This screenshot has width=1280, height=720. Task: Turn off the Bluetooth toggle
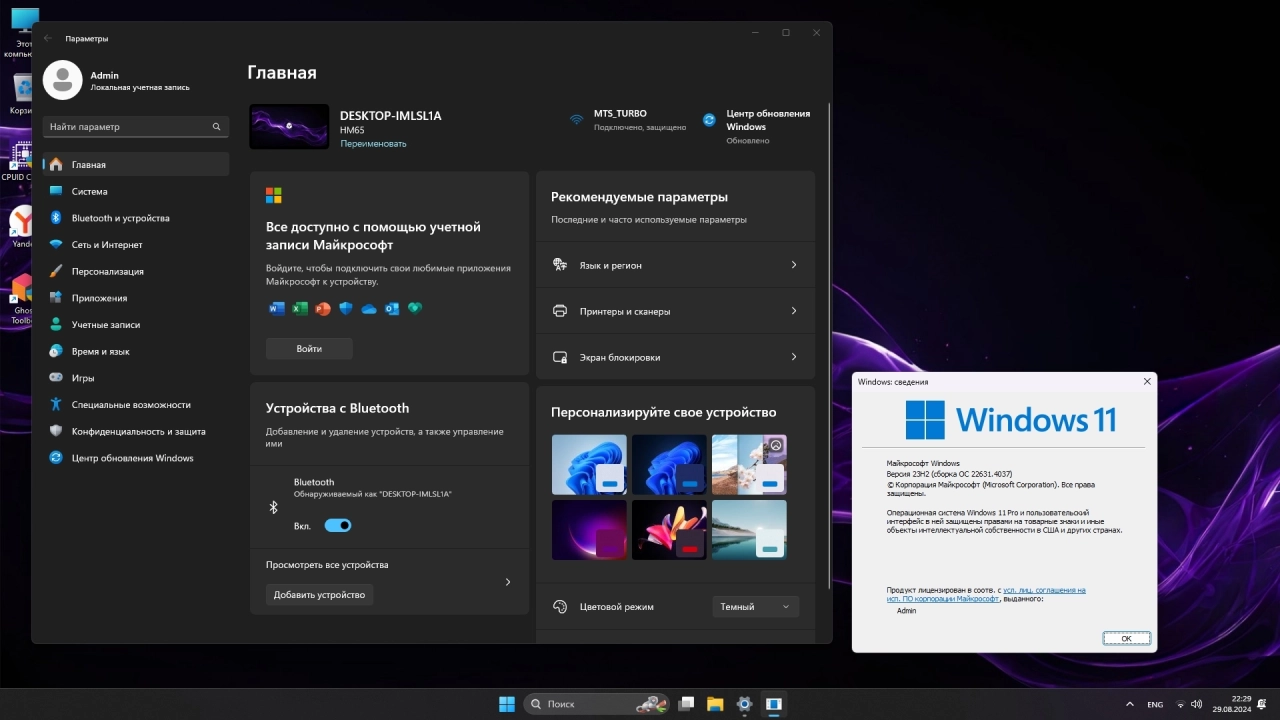coord(338,525)
